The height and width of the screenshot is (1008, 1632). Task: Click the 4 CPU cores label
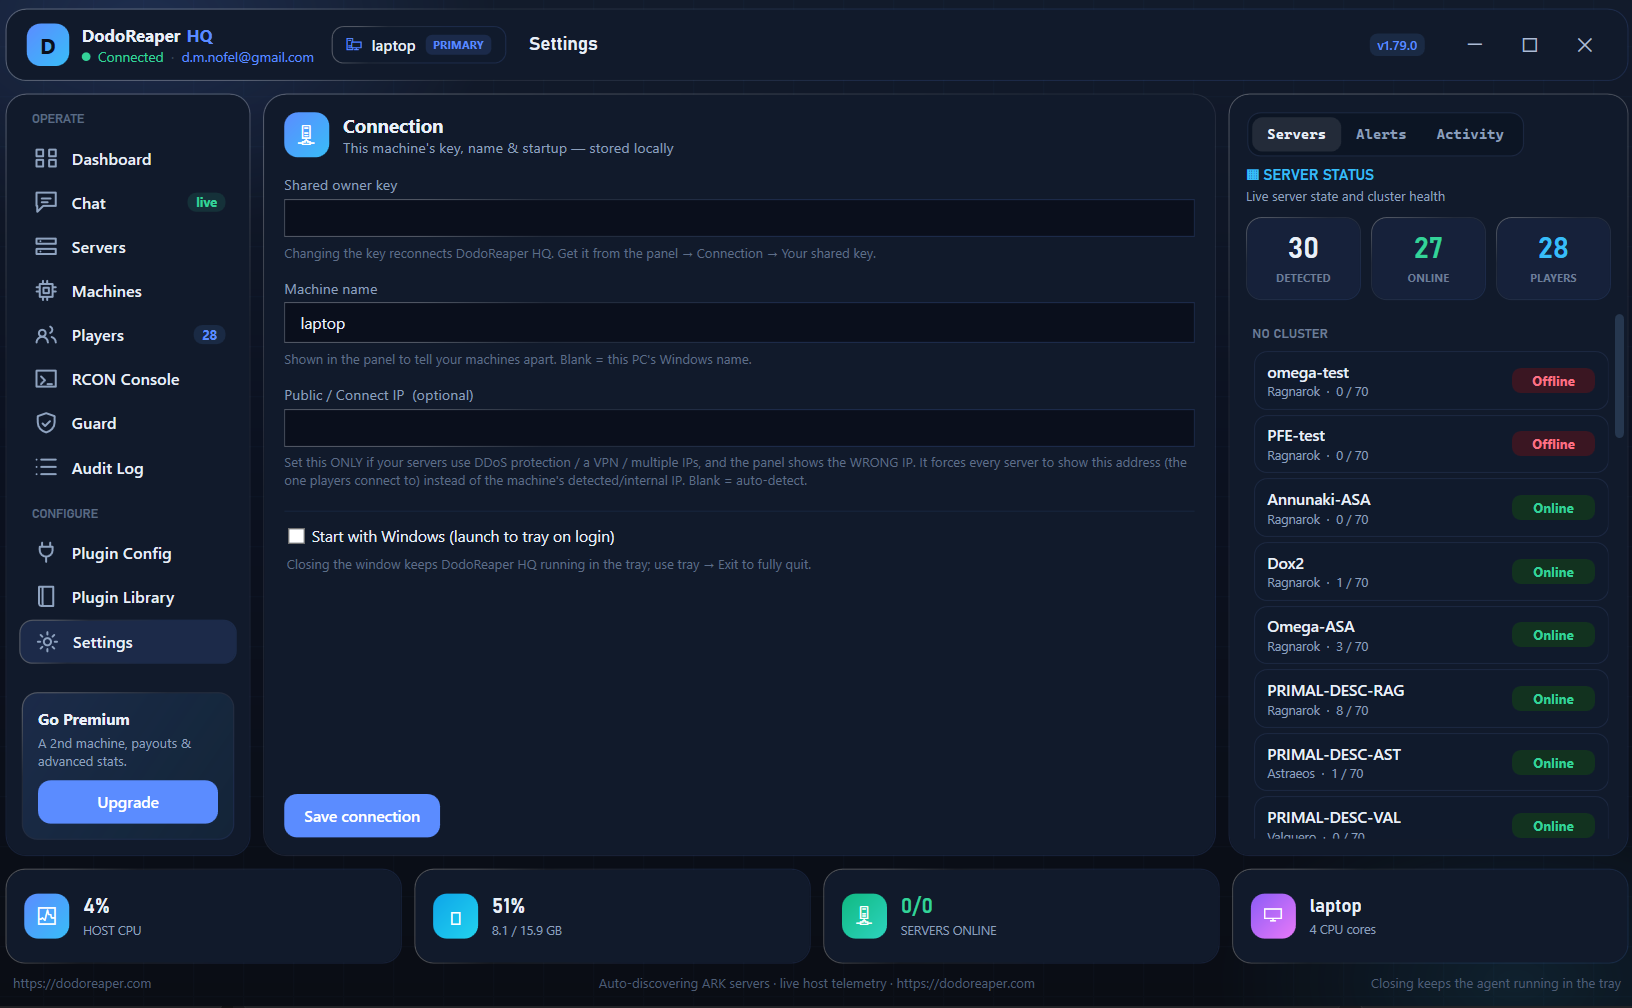coord(1343,930)
